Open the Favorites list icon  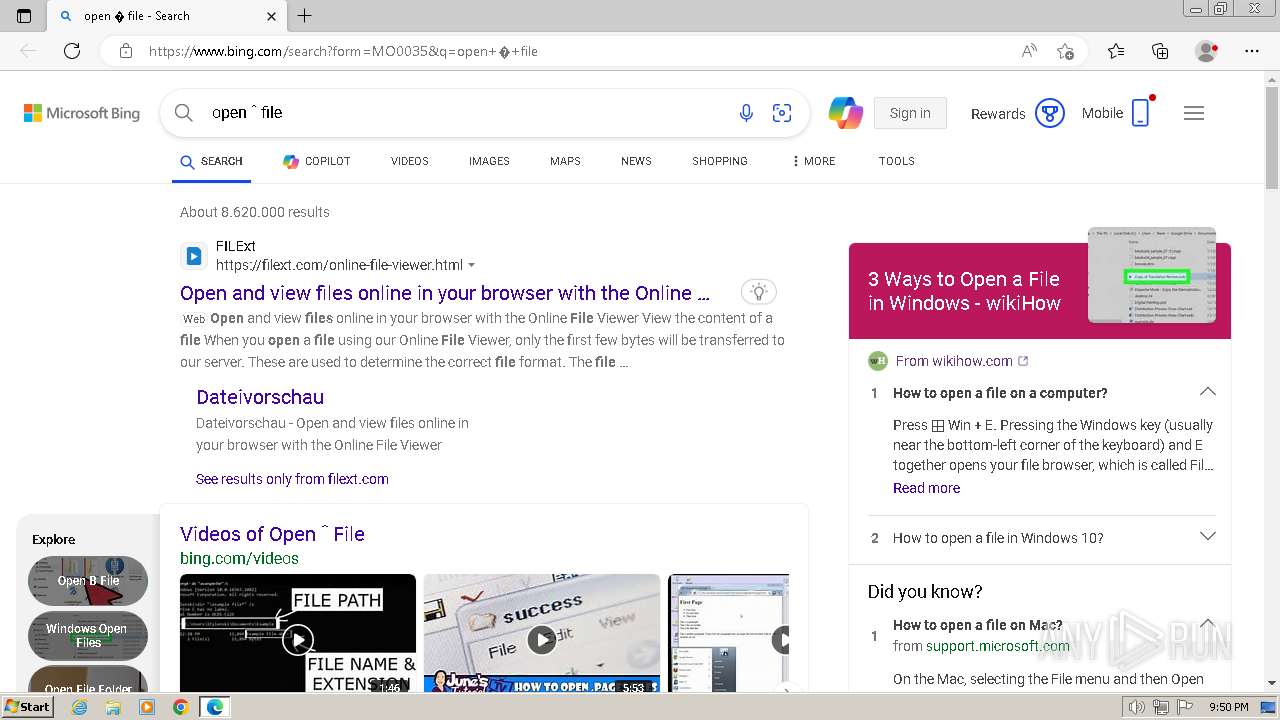point(1116,51)
